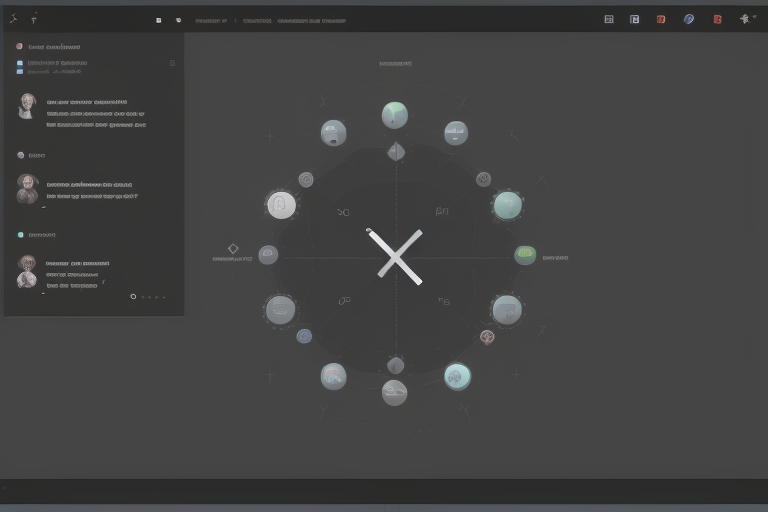This screenshot has height=512, width=768.
Task: Click the grid layout icon in the top toolbar
Action: (x=609, y=19)
